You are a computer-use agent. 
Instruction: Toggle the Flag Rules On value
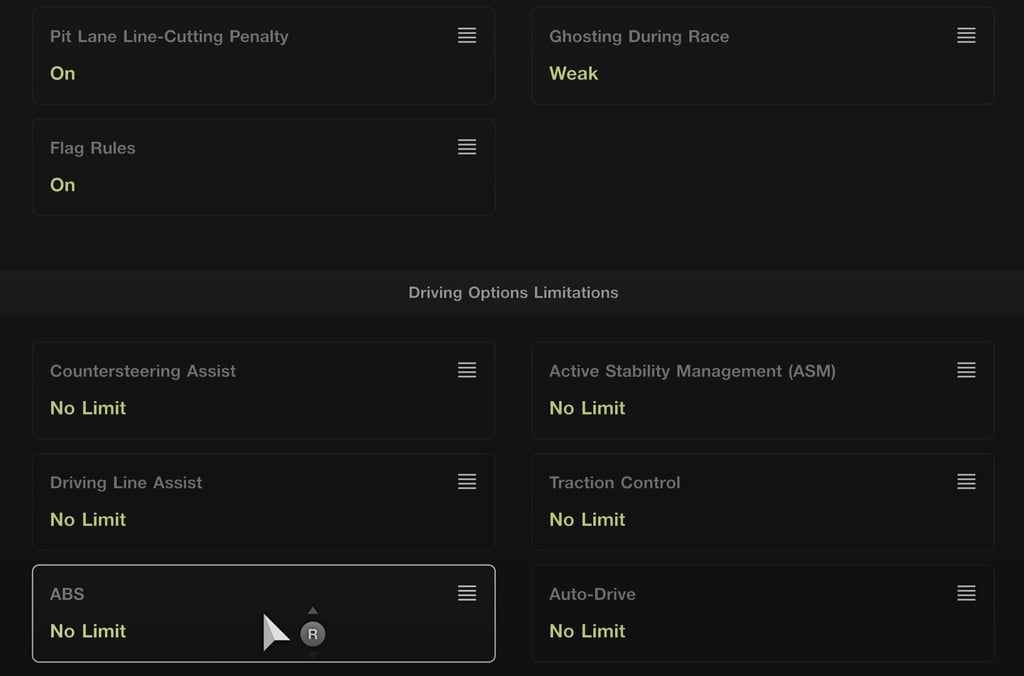coord(63,185)
